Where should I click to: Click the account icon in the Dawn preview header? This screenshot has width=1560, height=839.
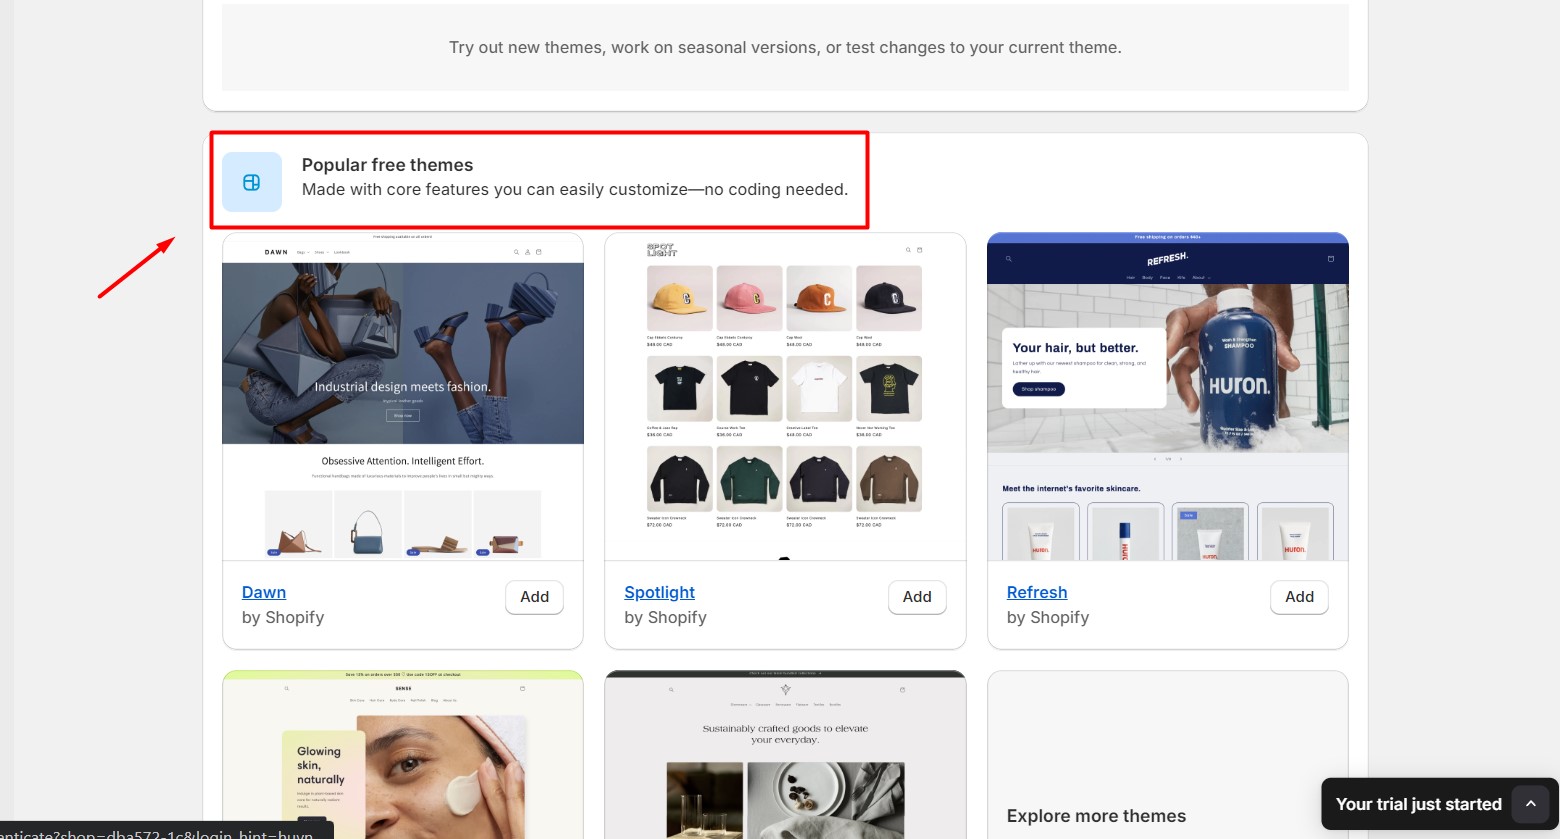point(527,252)
